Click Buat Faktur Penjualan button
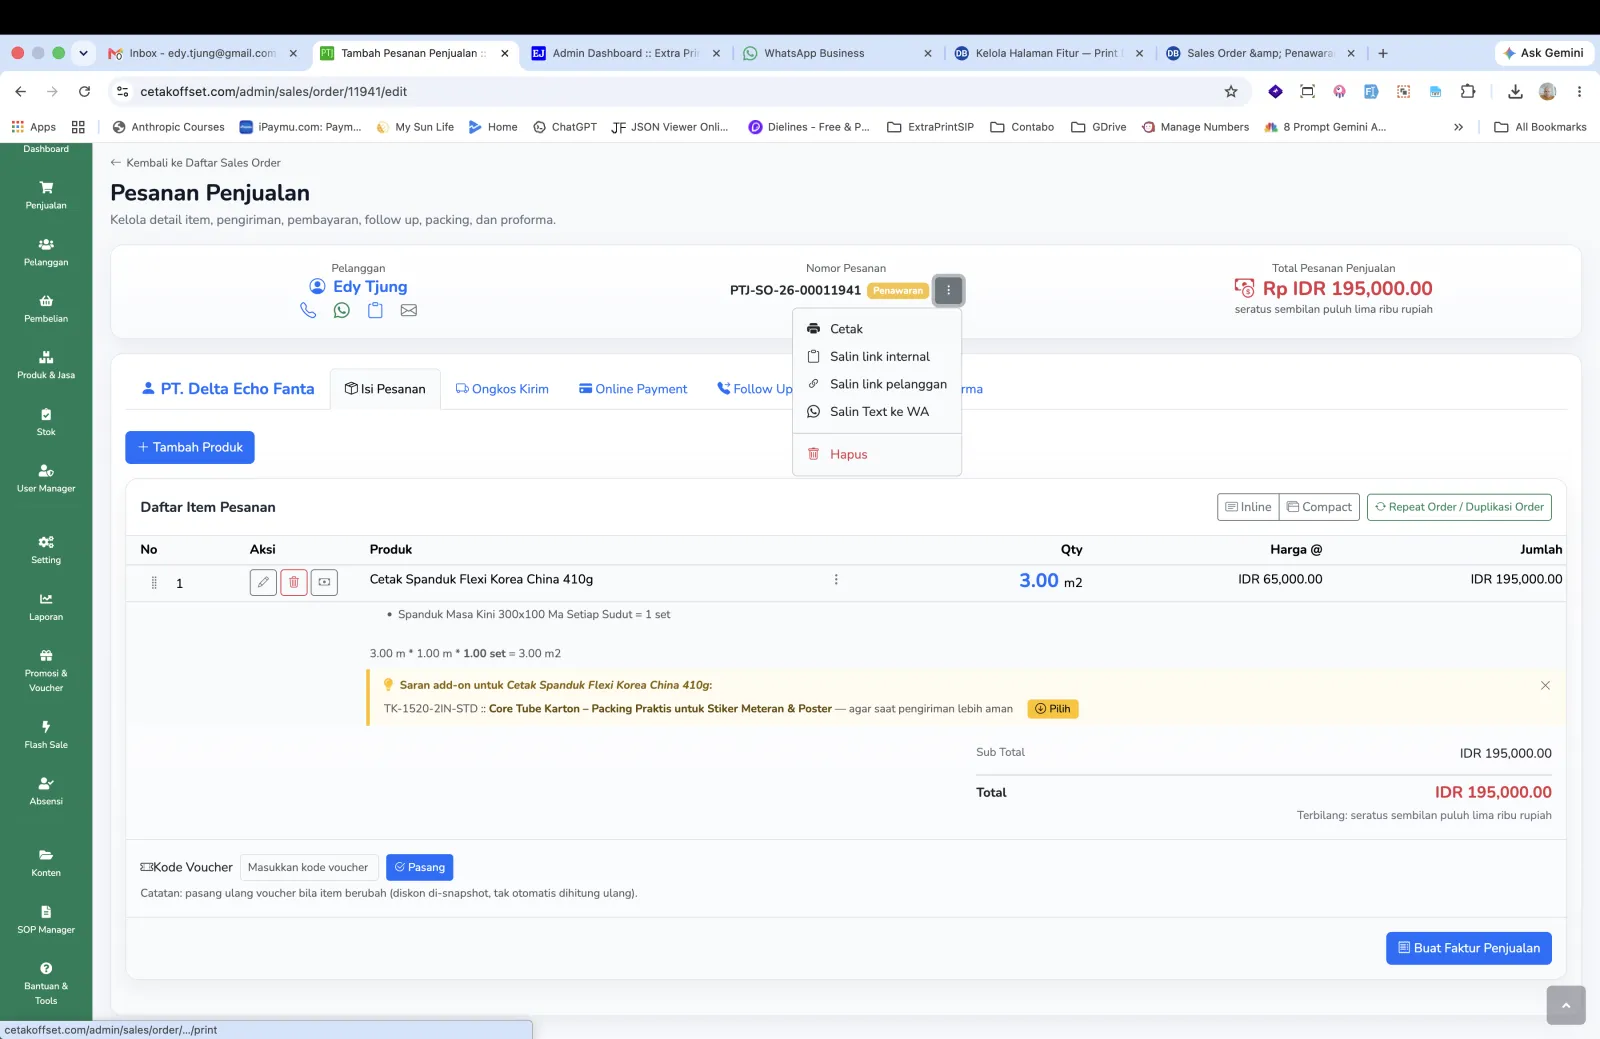 click(1469, 948)
